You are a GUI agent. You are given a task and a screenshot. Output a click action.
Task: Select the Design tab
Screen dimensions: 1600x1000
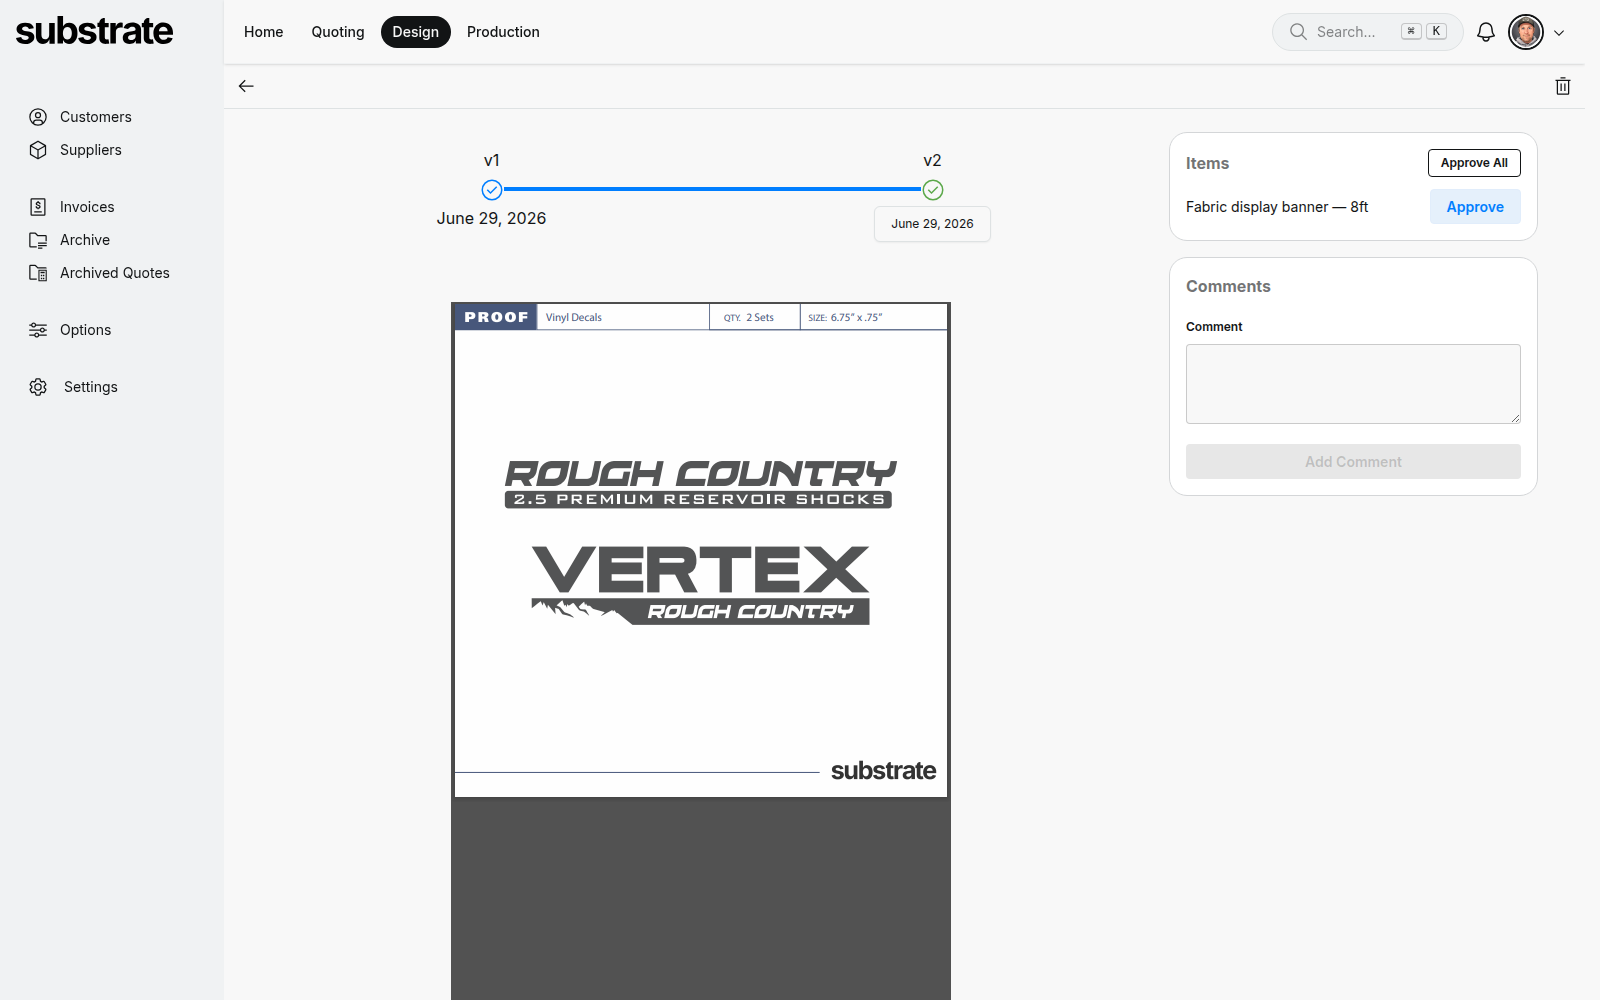pyautogui.click(x=416, y=32)
